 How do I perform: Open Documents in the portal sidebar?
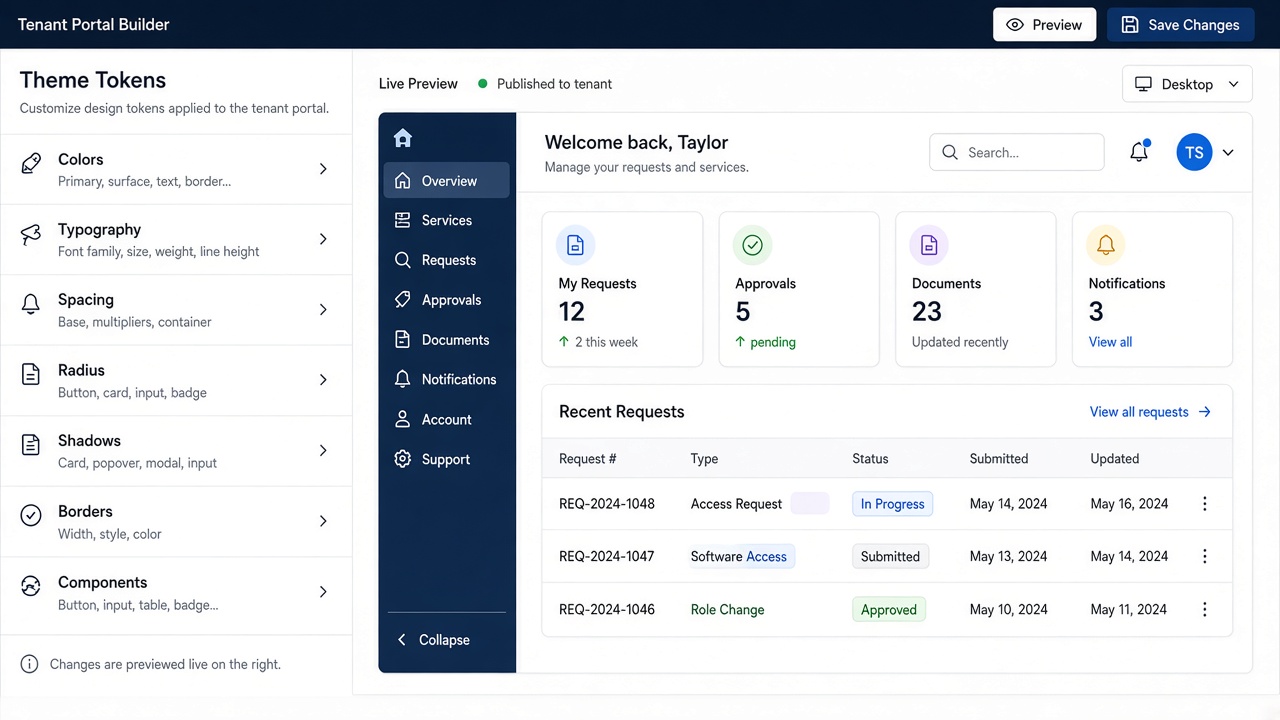pos(446,340)
